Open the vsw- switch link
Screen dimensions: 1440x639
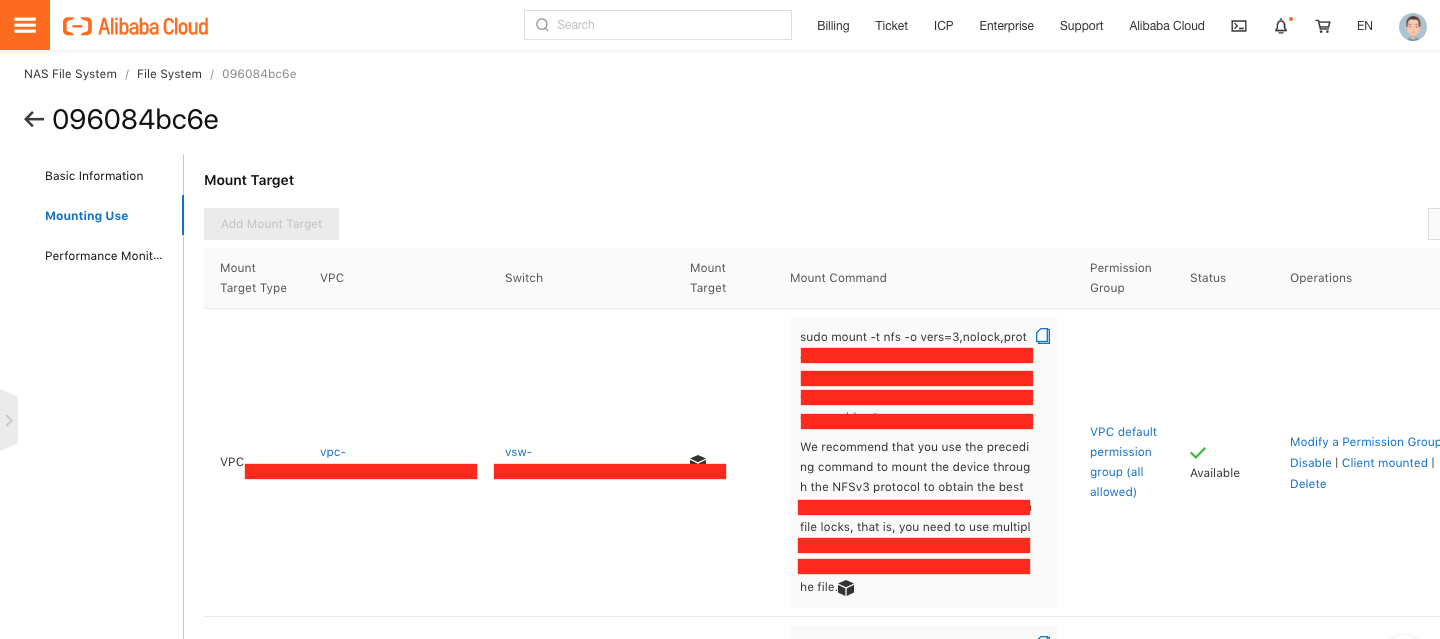click(x=518, y=452)
